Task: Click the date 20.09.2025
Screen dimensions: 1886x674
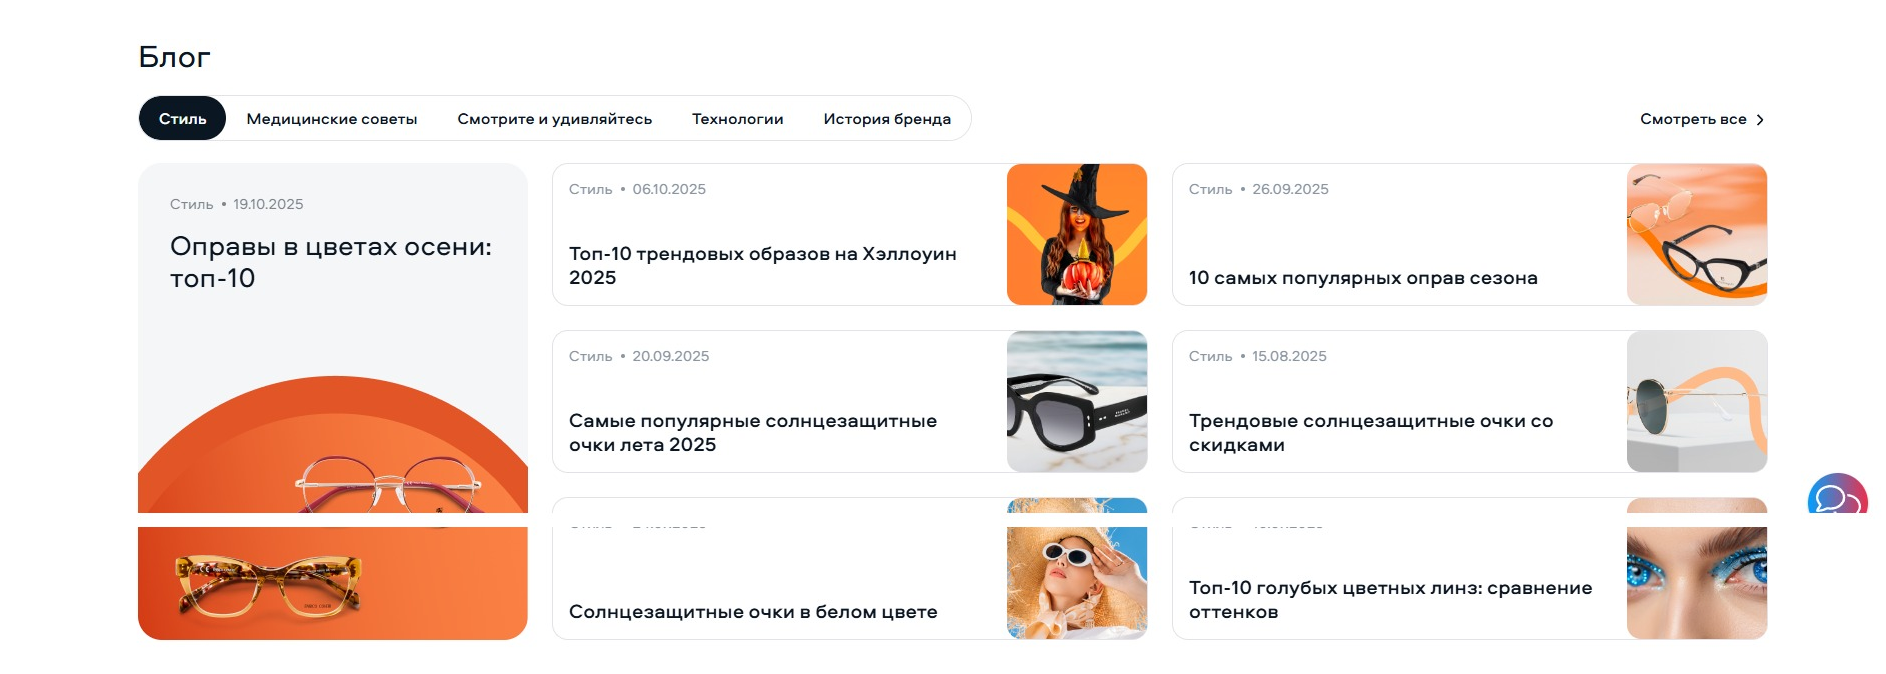Action: click(x=670, y=356)
